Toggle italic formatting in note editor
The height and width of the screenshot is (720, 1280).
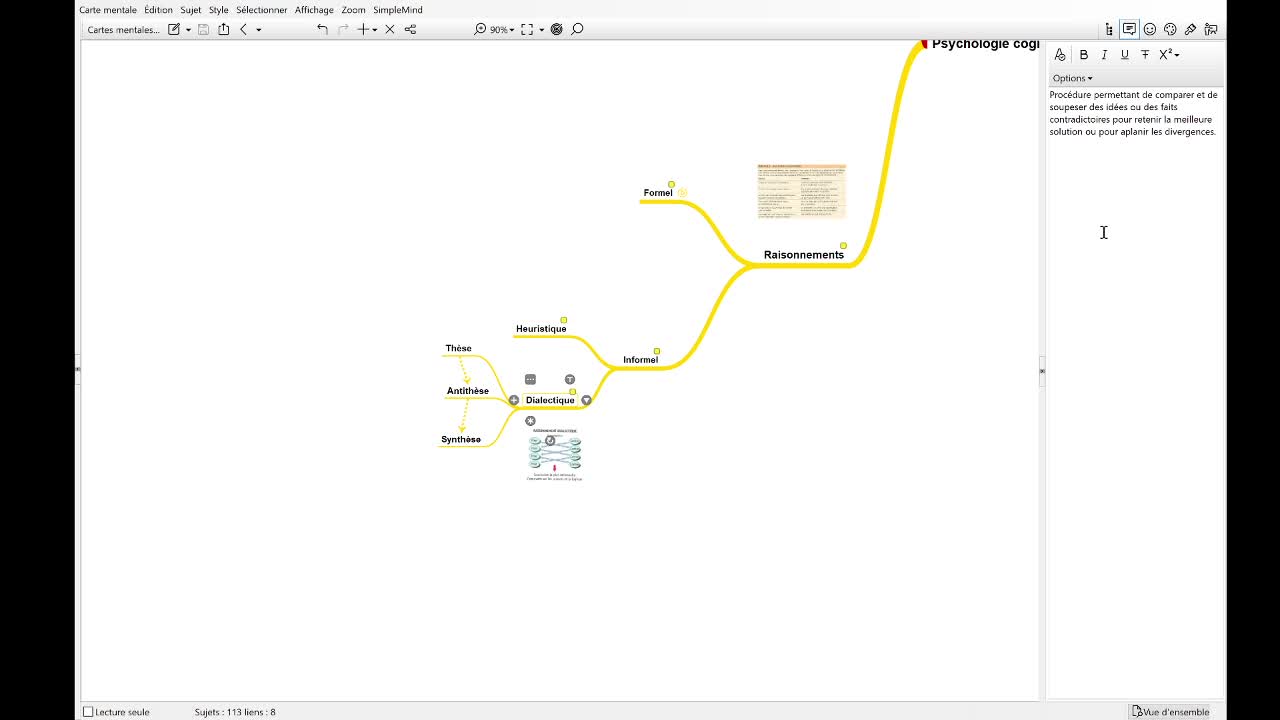point(1104,55)
